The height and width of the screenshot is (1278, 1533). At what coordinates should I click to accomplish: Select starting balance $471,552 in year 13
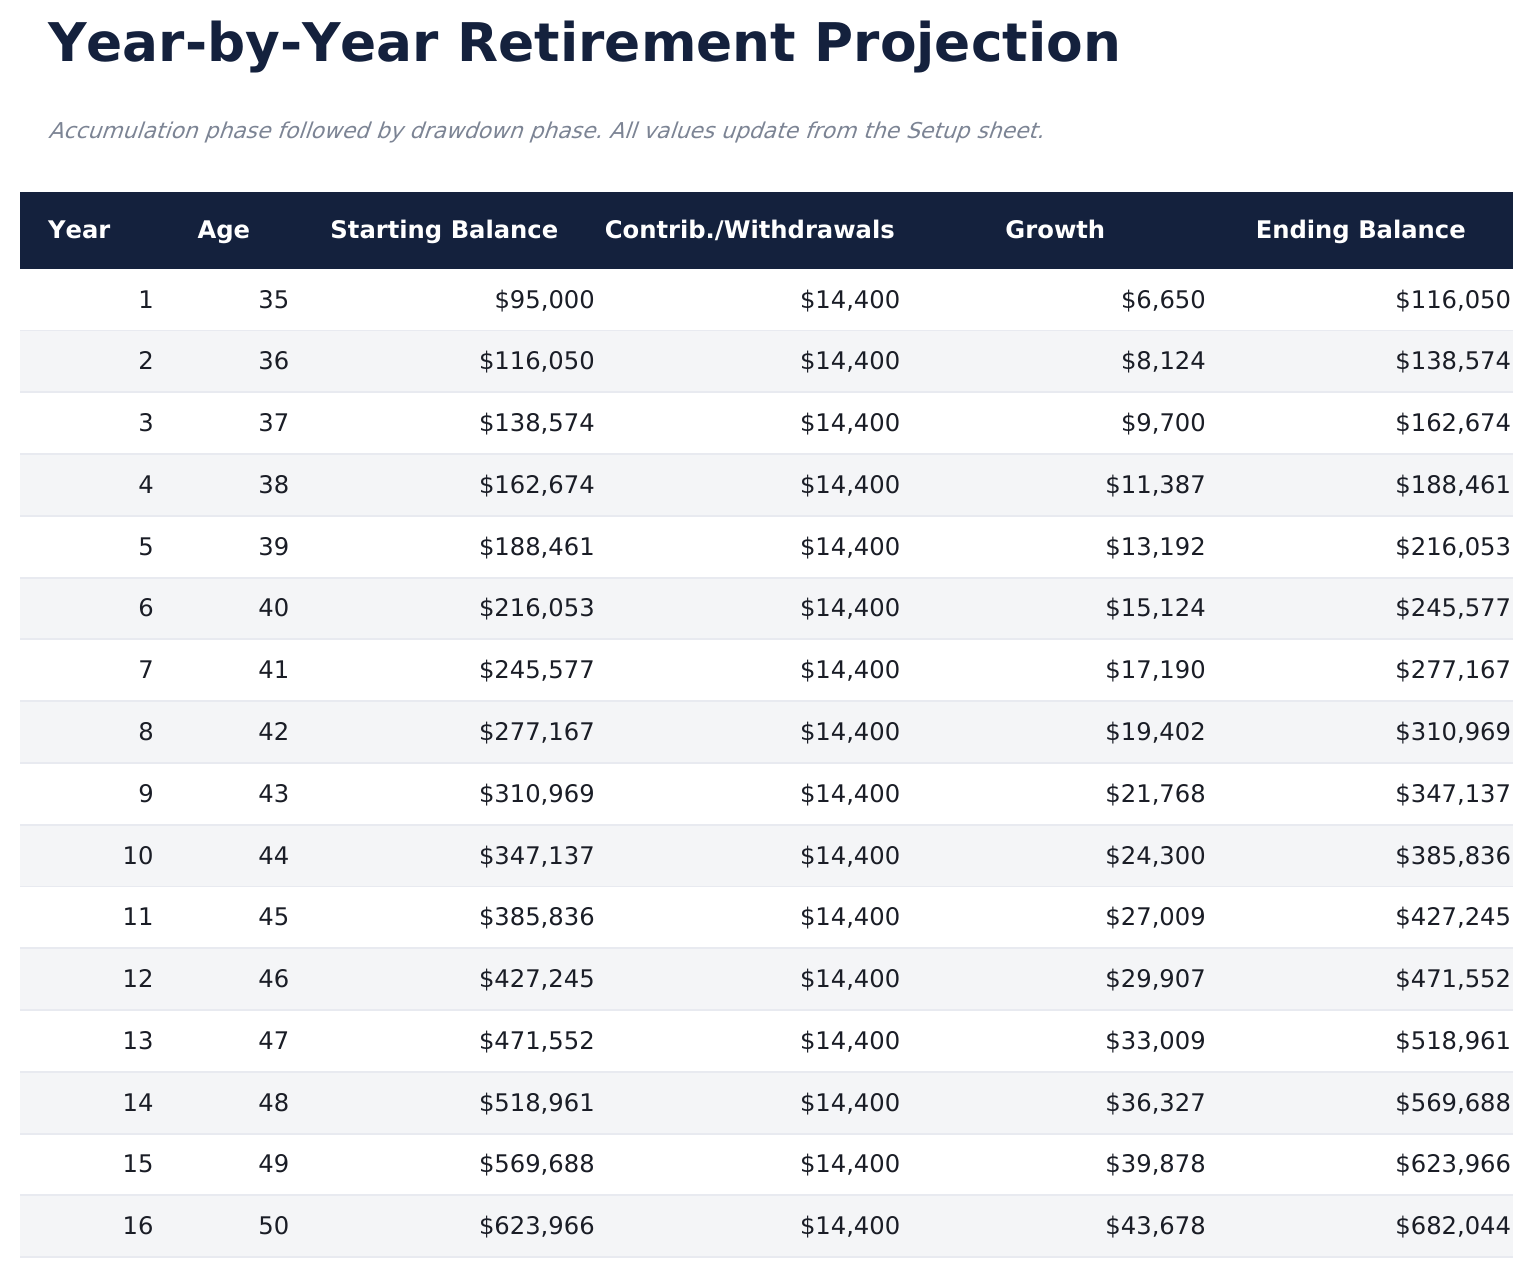coord(536,1041)
